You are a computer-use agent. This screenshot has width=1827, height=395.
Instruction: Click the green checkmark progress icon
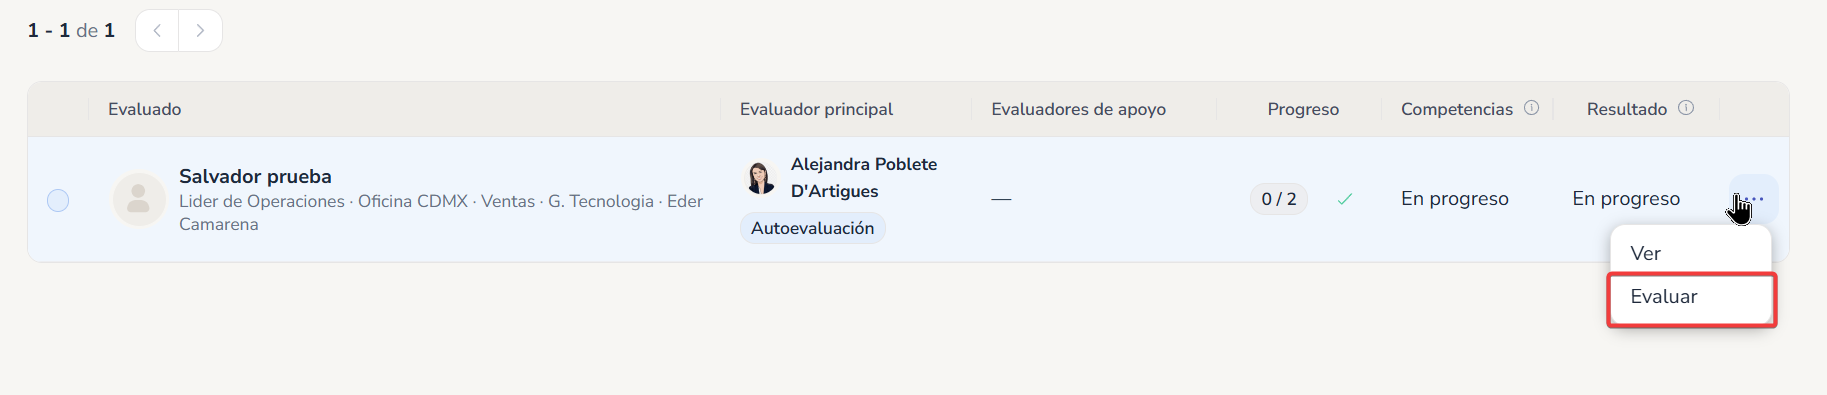1345,199
